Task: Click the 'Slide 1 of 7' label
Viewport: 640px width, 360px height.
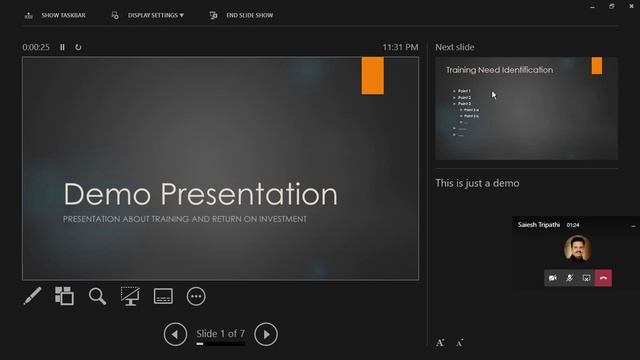Action: (220, 334)
